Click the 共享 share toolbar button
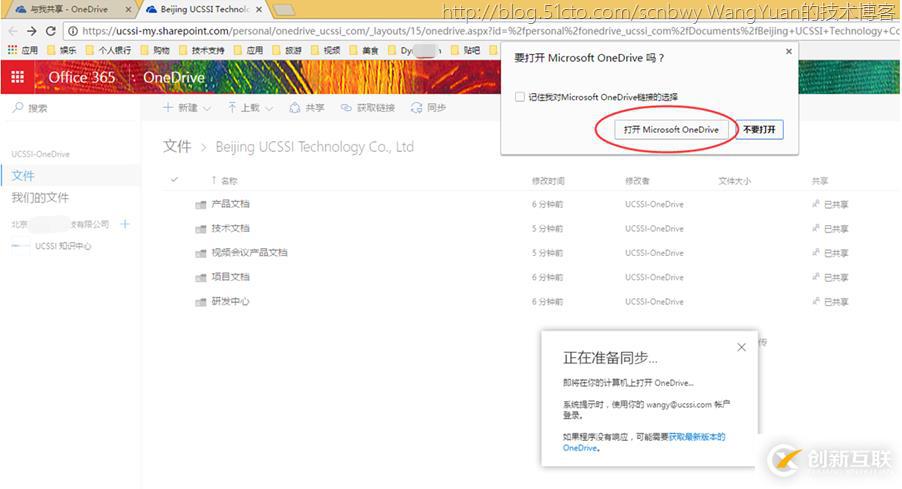Viewport: 902px width, 489px height. [307, 108]
